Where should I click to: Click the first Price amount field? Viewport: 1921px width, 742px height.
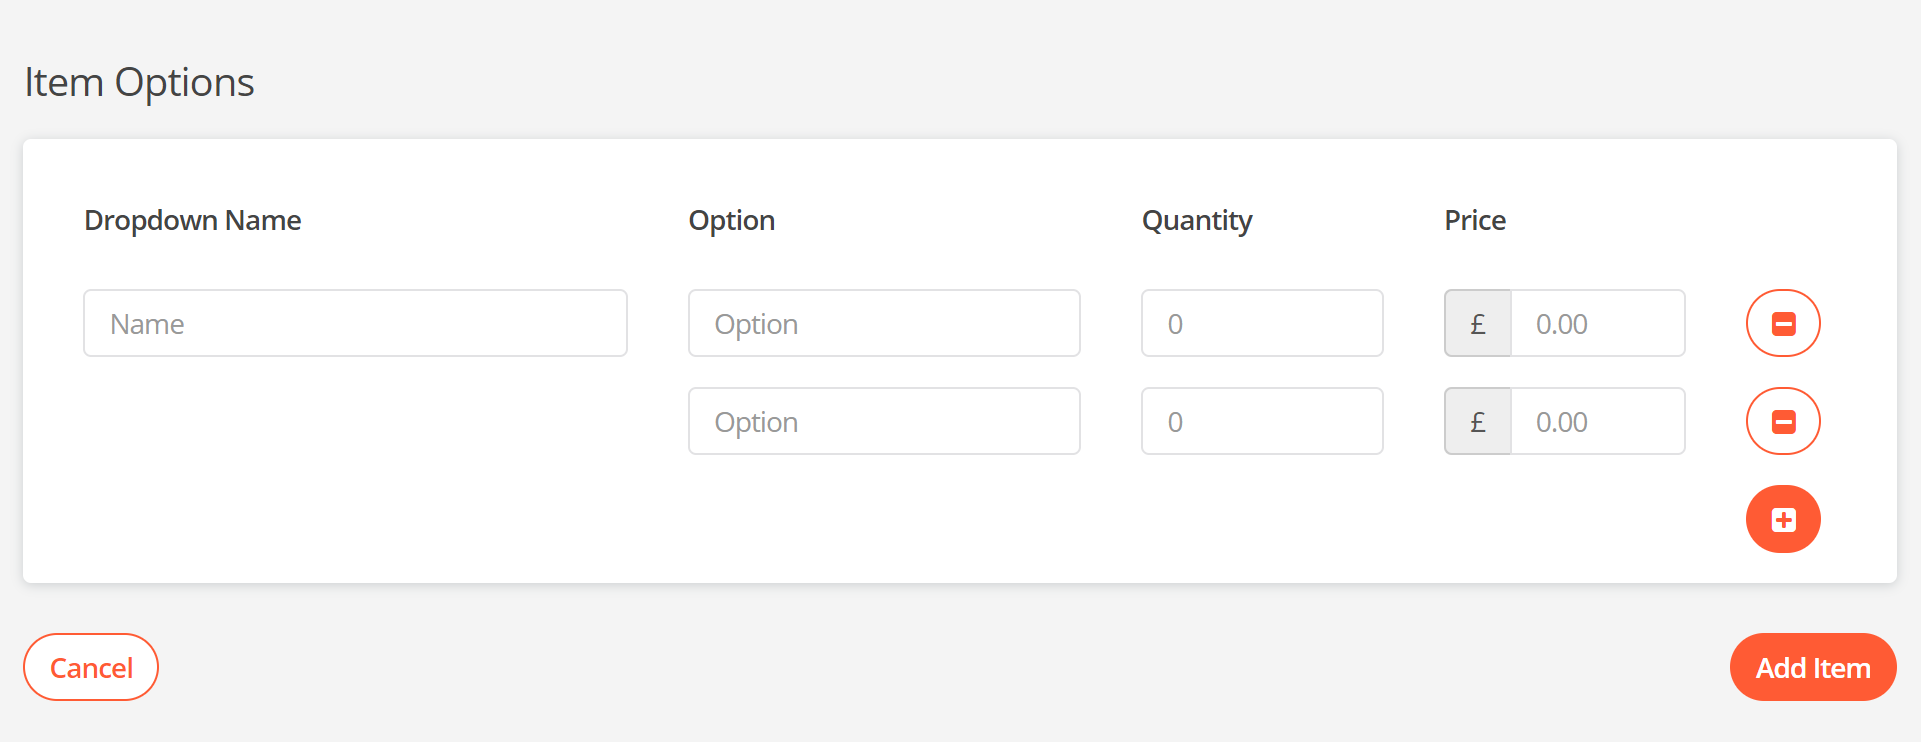tap(1597, 323)
